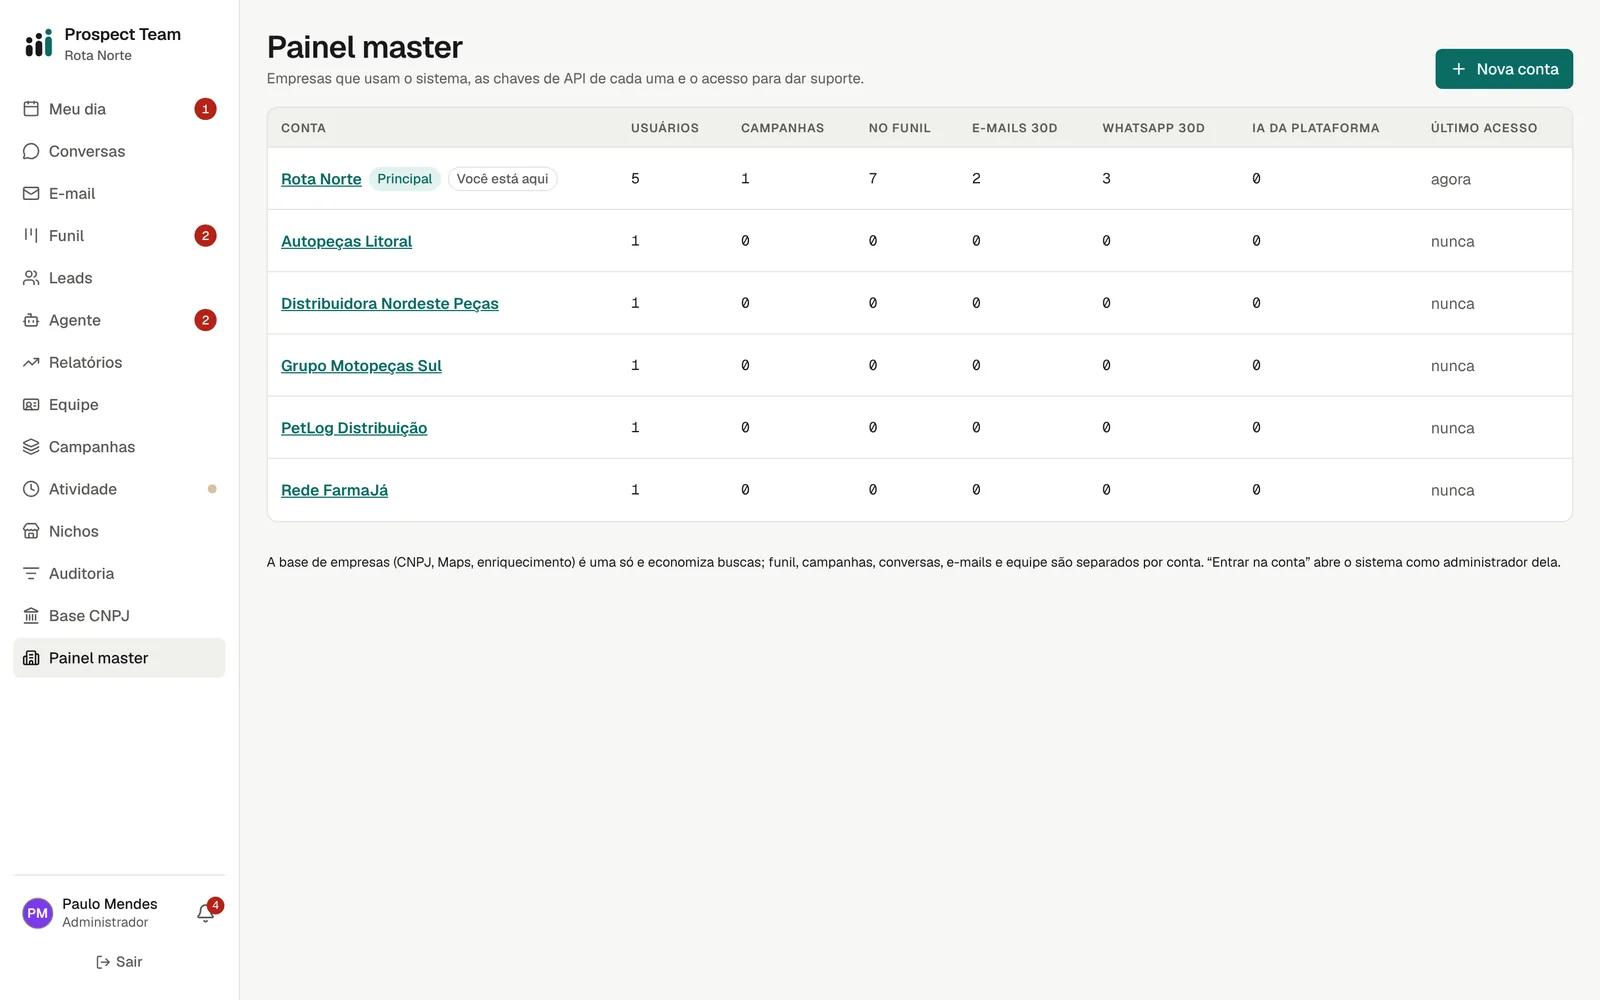Viewport: 1600px width, 1000px height.
Task: Click the Atividade clock icon
Action: point(31,489)
